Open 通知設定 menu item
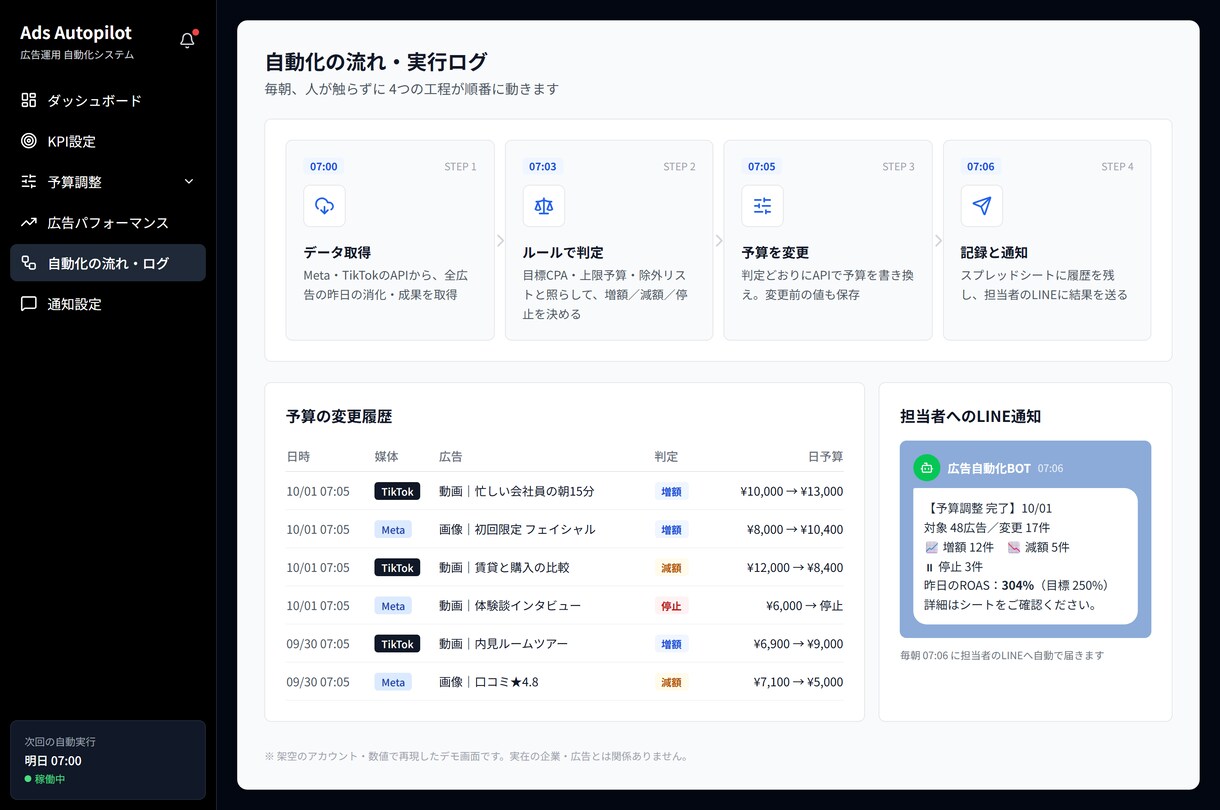Screen dimensions: 1220x810 pos(108,304)
